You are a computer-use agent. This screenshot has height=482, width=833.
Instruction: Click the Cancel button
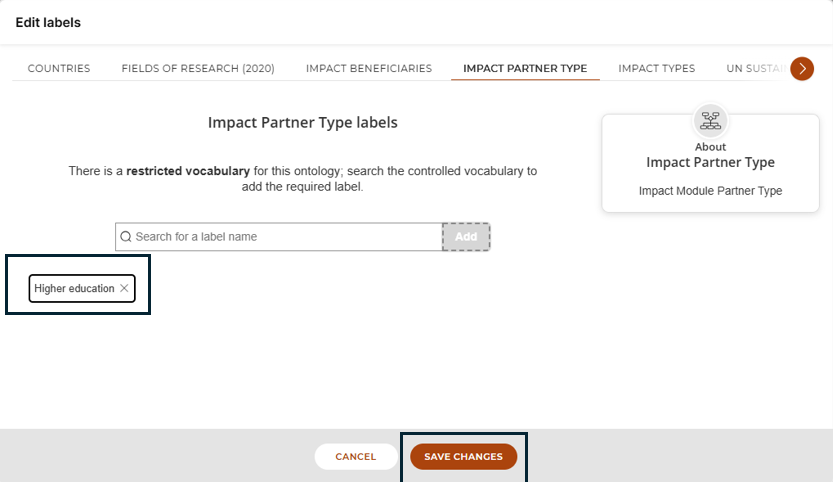pos(355,456)
